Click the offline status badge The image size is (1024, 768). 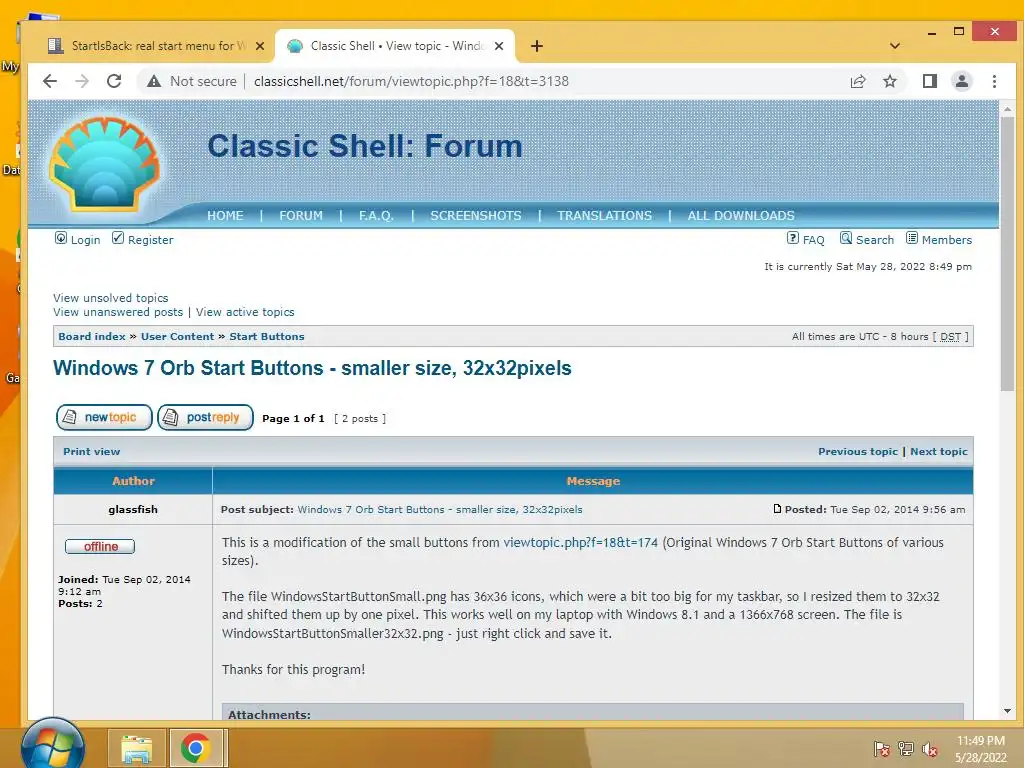(x=100, y=546)
